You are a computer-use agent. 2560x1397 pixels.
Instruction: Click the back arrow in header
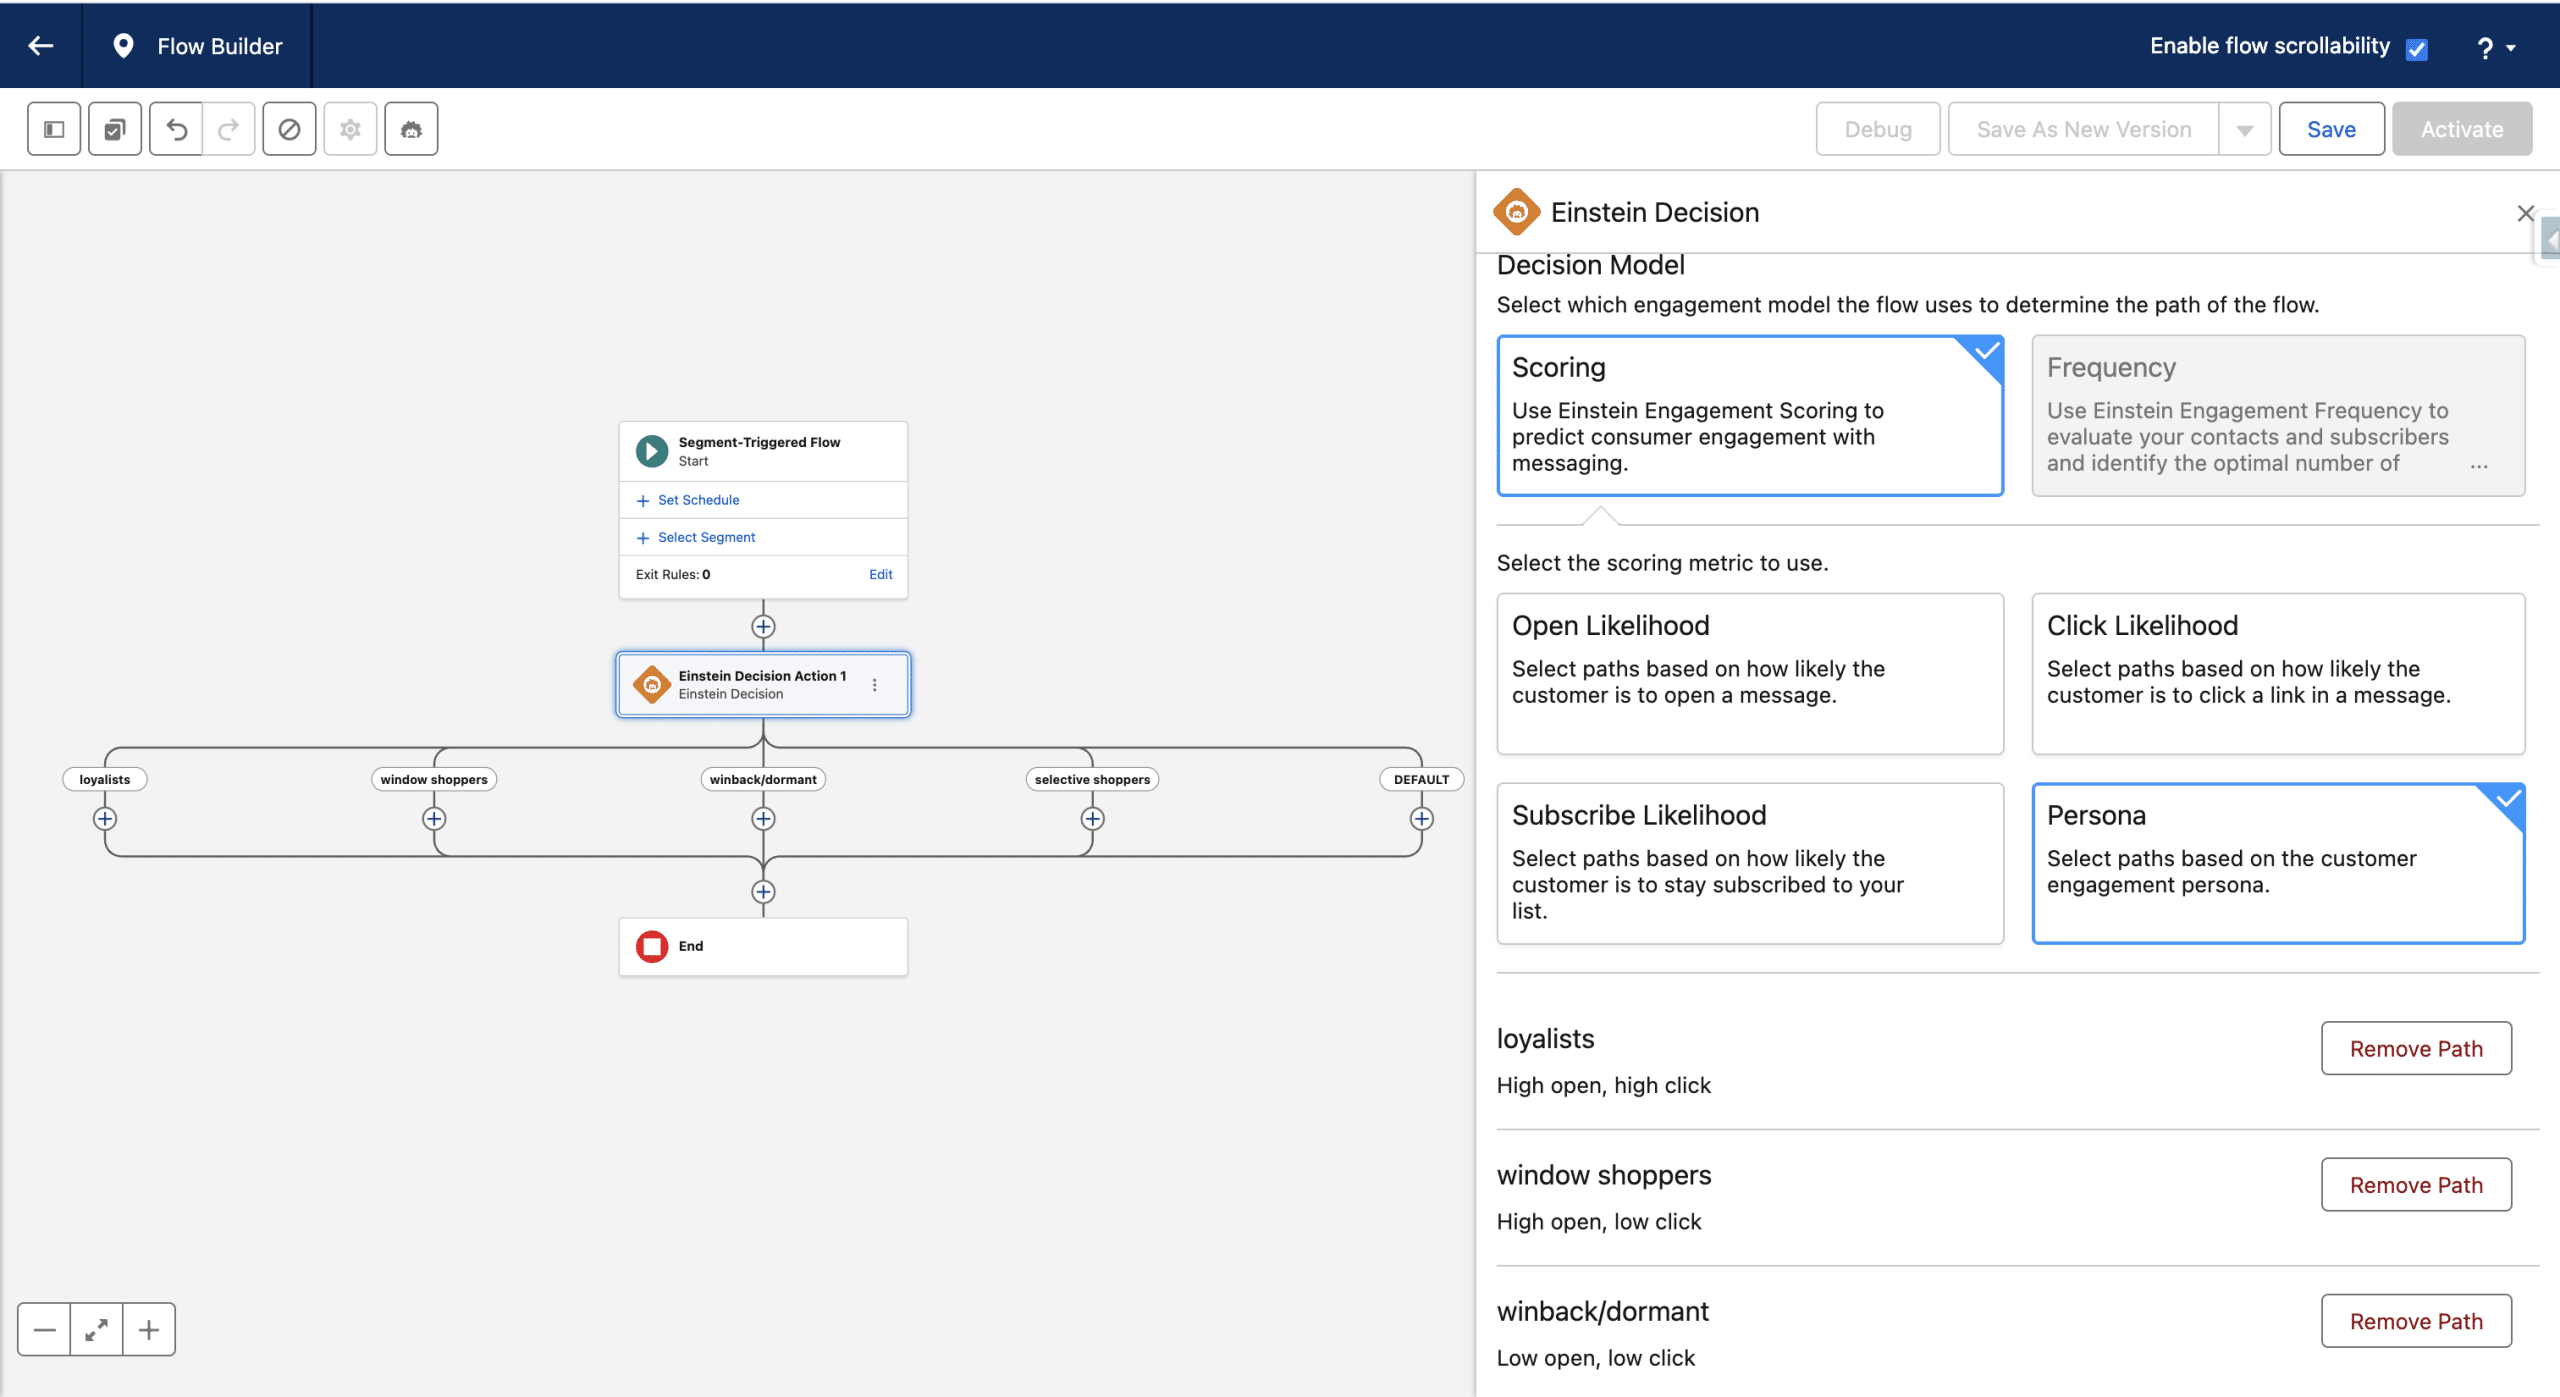coord(41,46)
